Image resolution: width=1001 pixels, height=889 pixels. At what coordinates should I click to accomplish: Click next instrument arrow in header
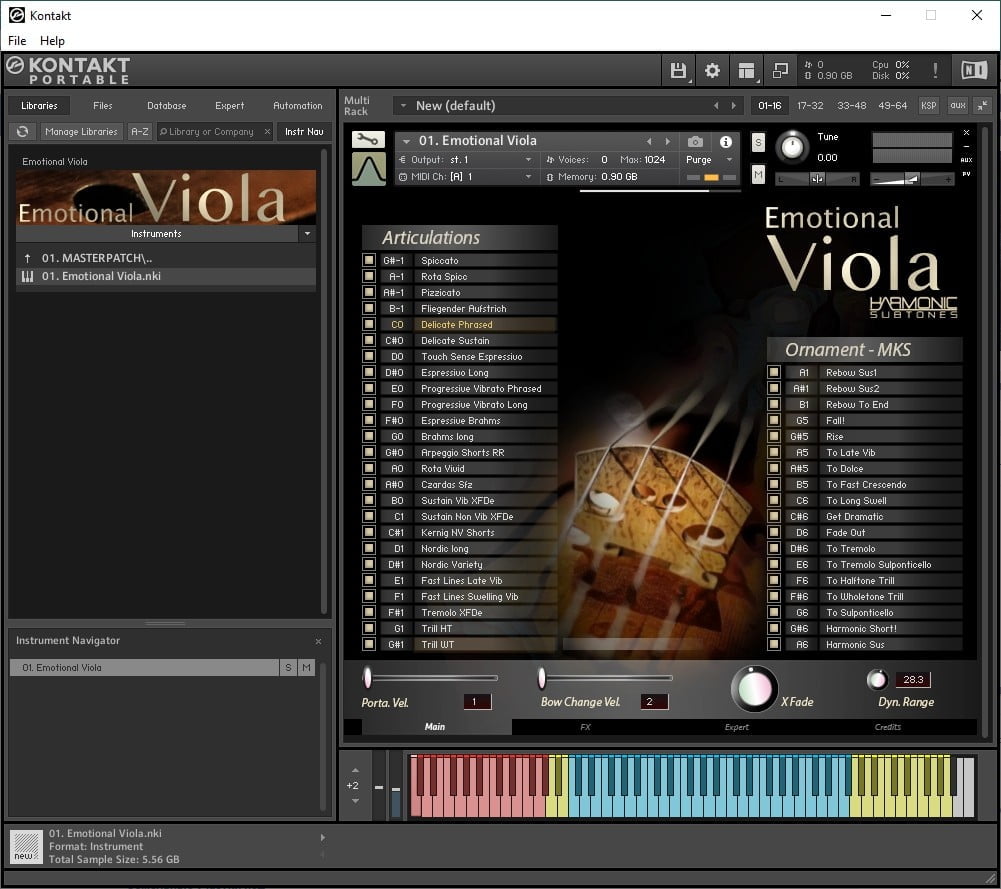[668, 142]
